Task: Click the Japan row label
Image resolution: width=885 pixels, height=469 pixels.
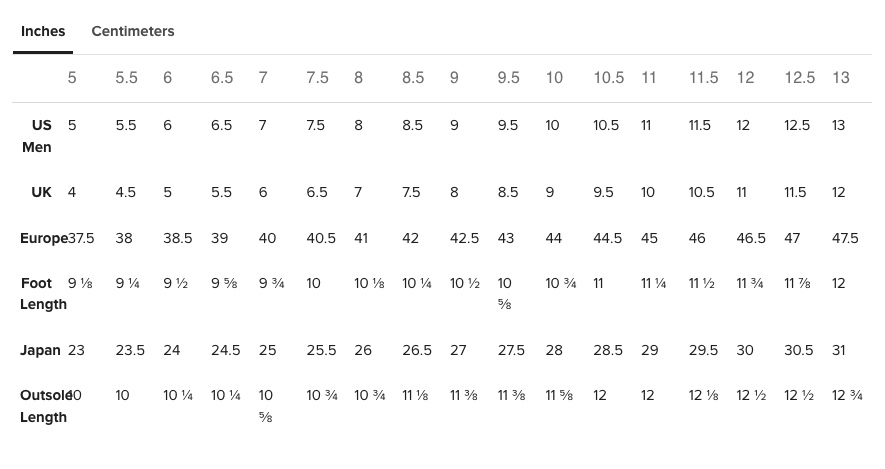Action: coord(40,350)
